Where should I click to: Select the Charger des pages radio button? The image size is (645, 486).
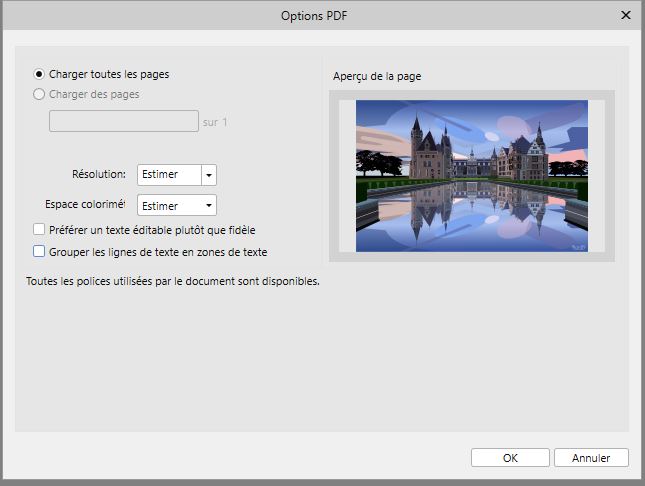pos(39,94)
